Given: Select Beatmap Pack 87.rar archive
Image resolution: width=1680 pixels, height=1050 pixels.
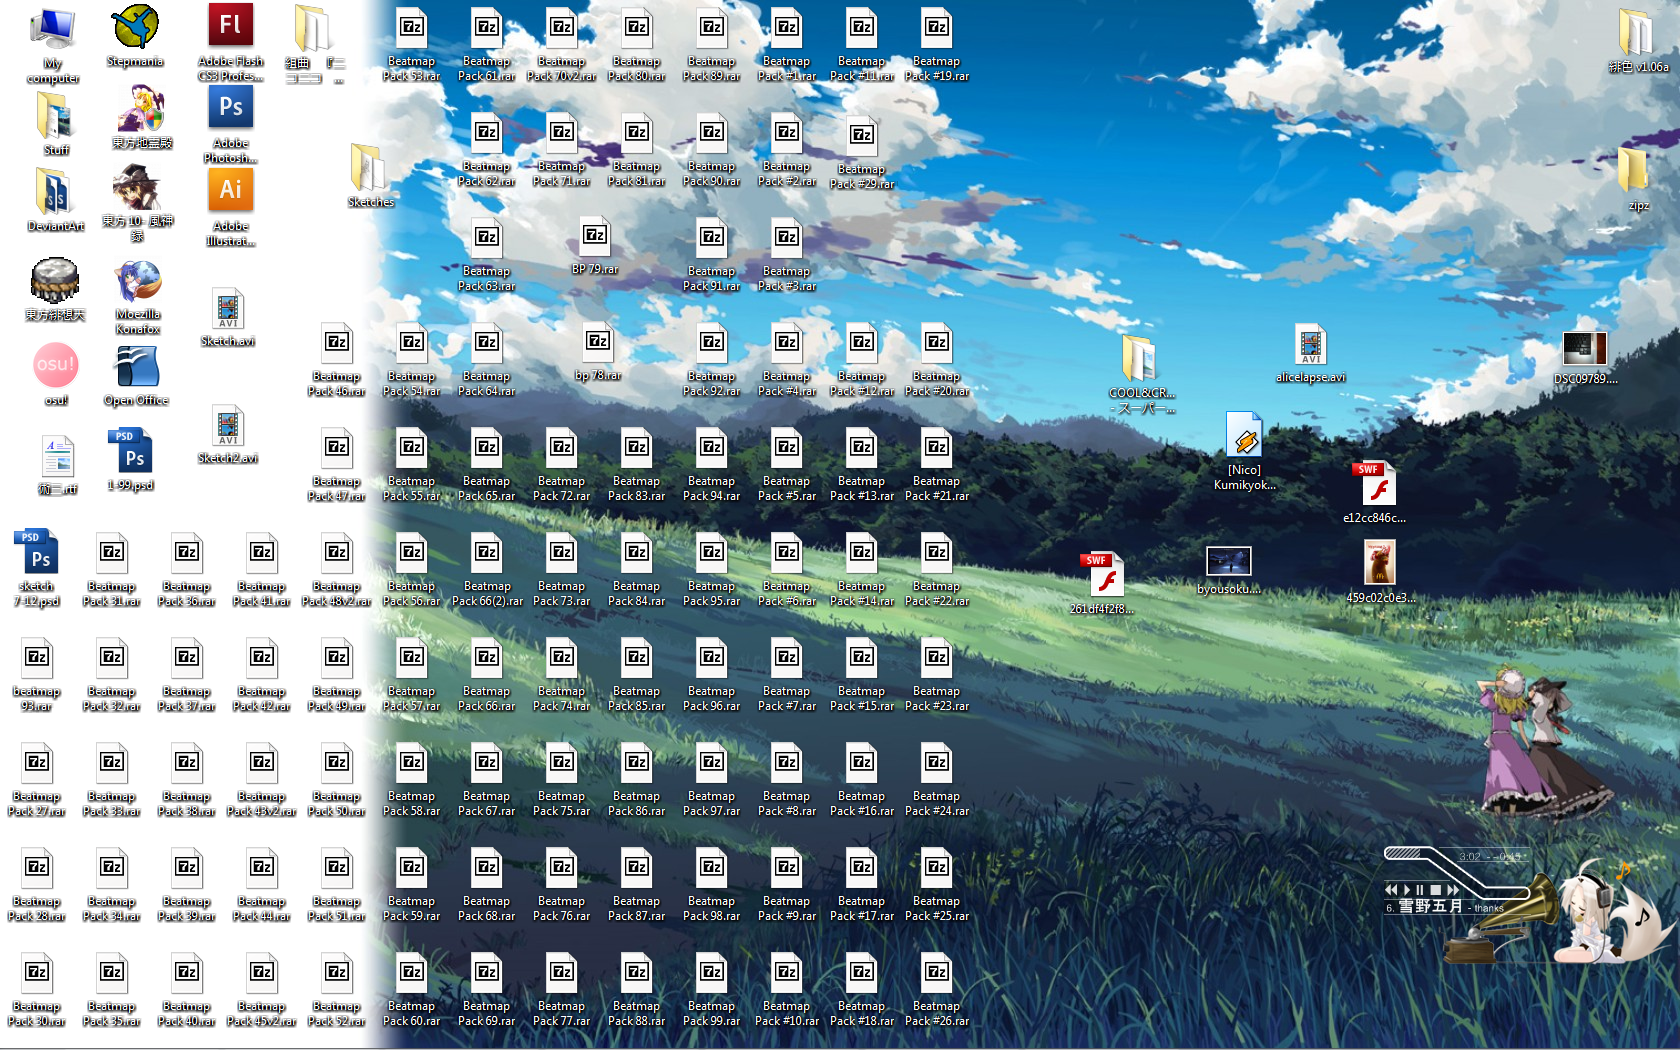Looking at the screenshot, I should point(637,885).
